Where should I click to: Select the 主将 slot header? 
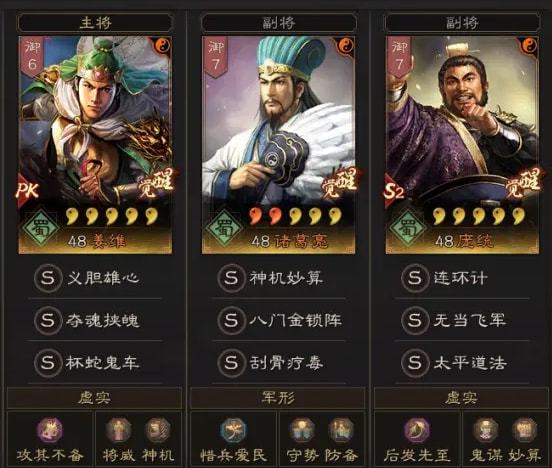click(x=95, y=23)
